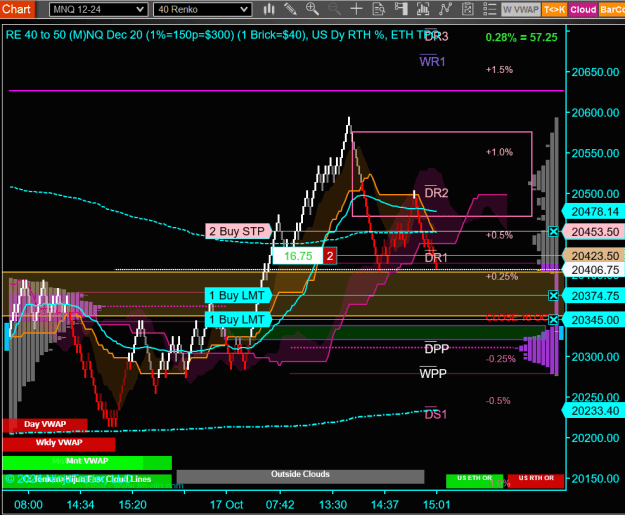The width and height of the screenshot is (625, 515).
Task: Toggle the W VWAP toolbar button
Action: pyautogui.click(x=521, y=10)
